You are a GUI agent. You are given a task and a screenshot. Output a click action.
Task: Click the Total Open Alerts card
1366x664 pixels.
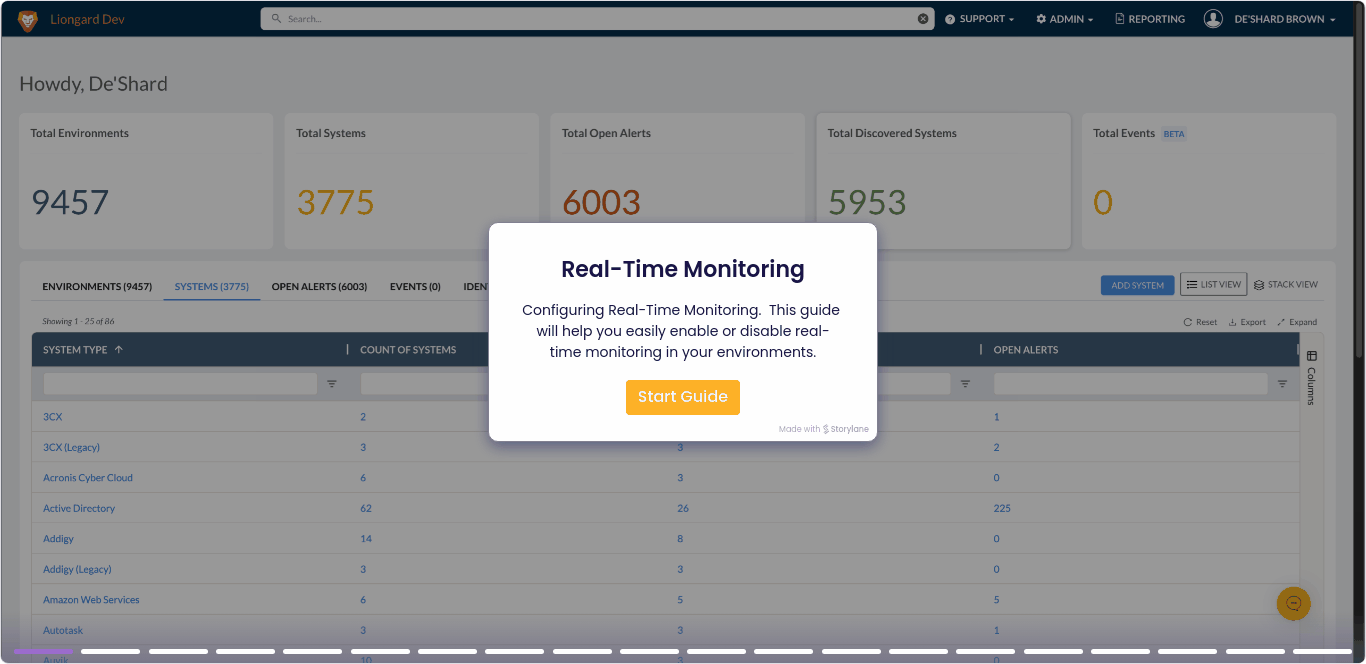(x=678, y=181)
